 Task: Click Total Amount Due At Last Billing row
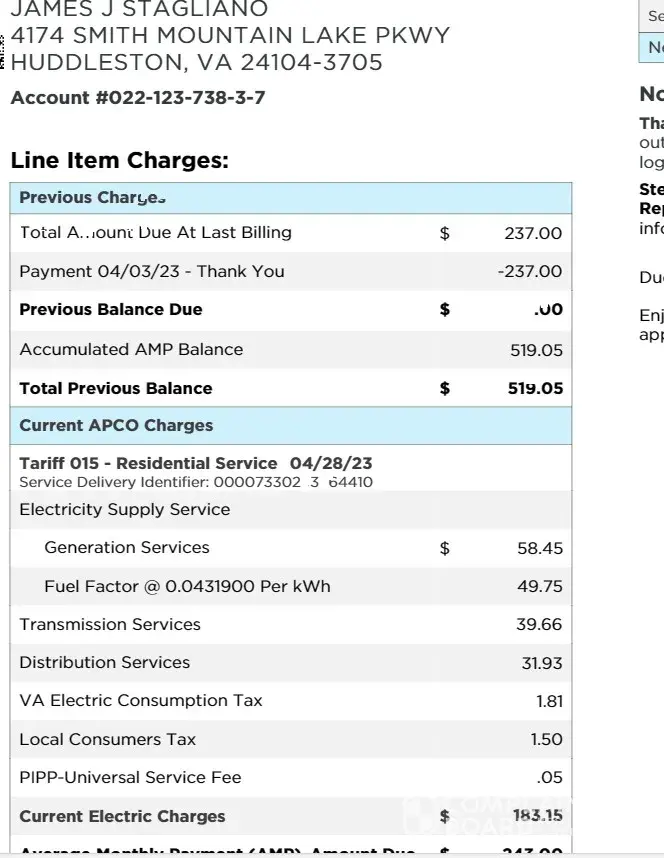[156, 233]
